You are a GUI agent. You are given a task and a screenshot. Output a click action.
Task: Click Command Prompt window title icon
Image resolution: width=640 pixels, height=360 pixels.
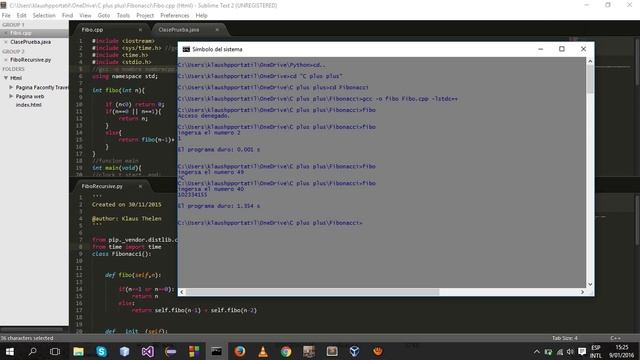[186, 49]
